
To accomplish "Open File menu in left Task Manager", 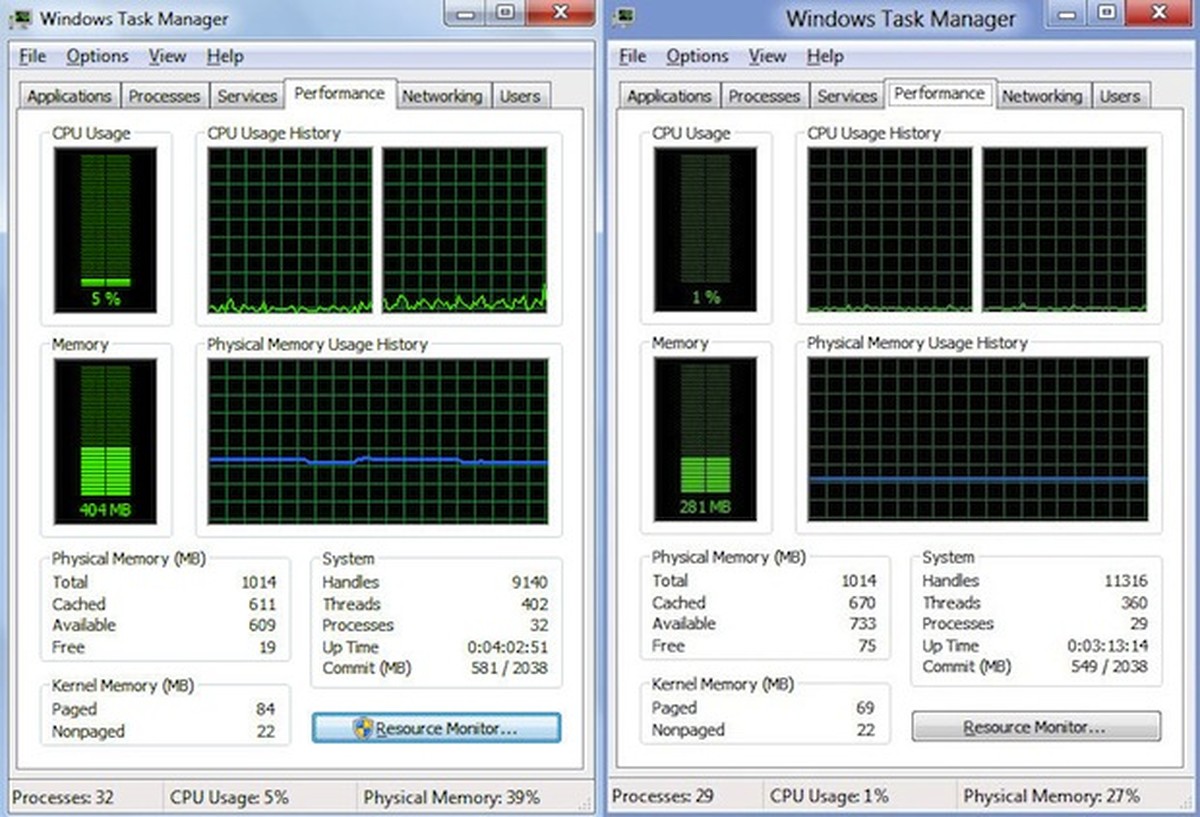I will [x=33, y=56].
